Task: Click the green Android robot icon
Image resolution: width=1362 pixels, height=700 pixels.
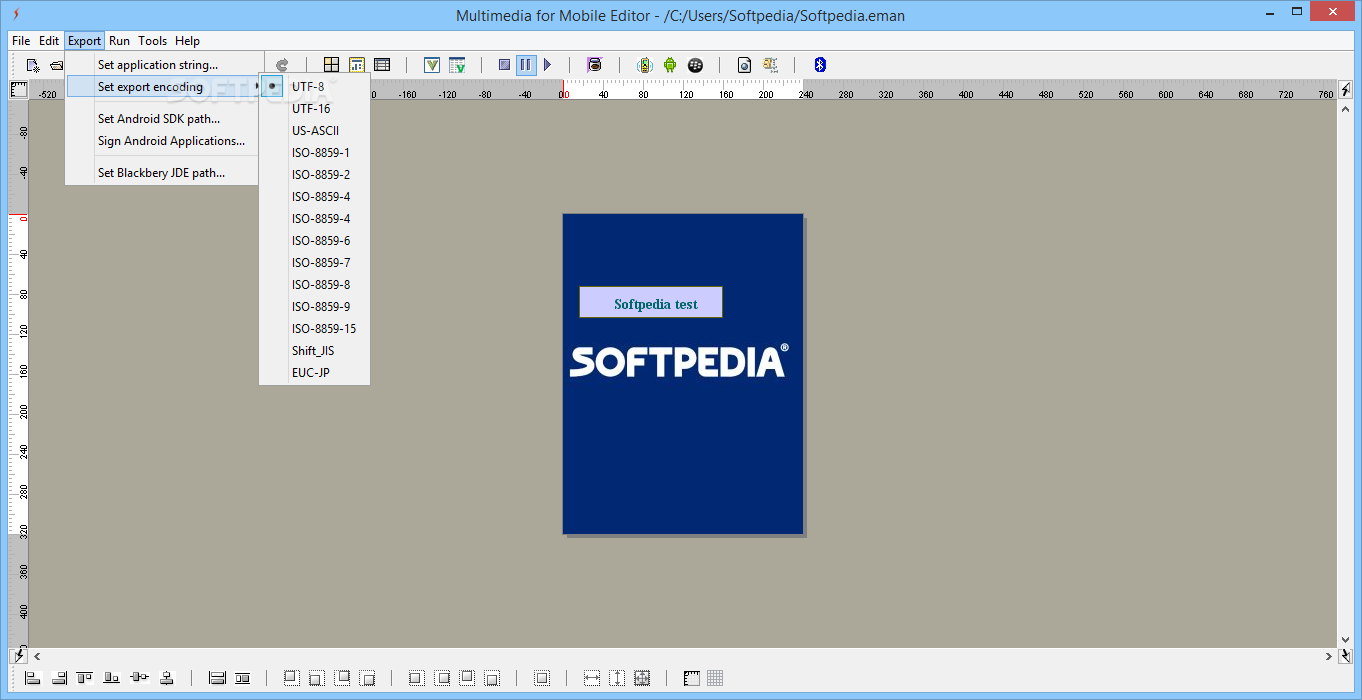Action: (x=670, y=65)
